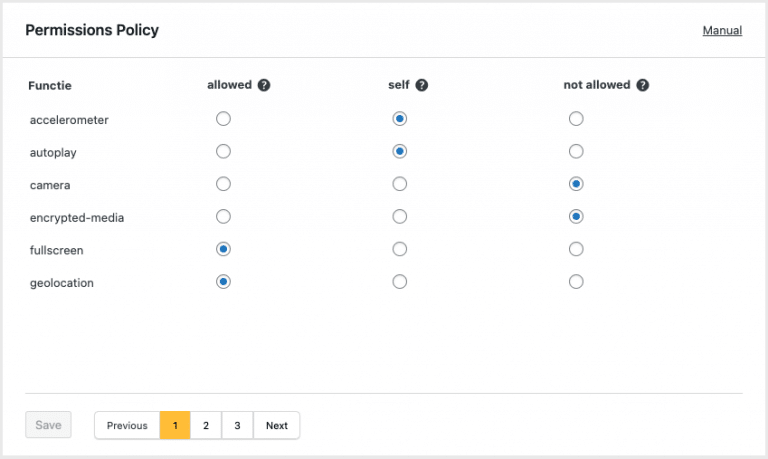Image resolution: width=768 pixels, height=459 pixels.
Task: Click the help icon beside not allowed
Action: click(x=643, y=85)
